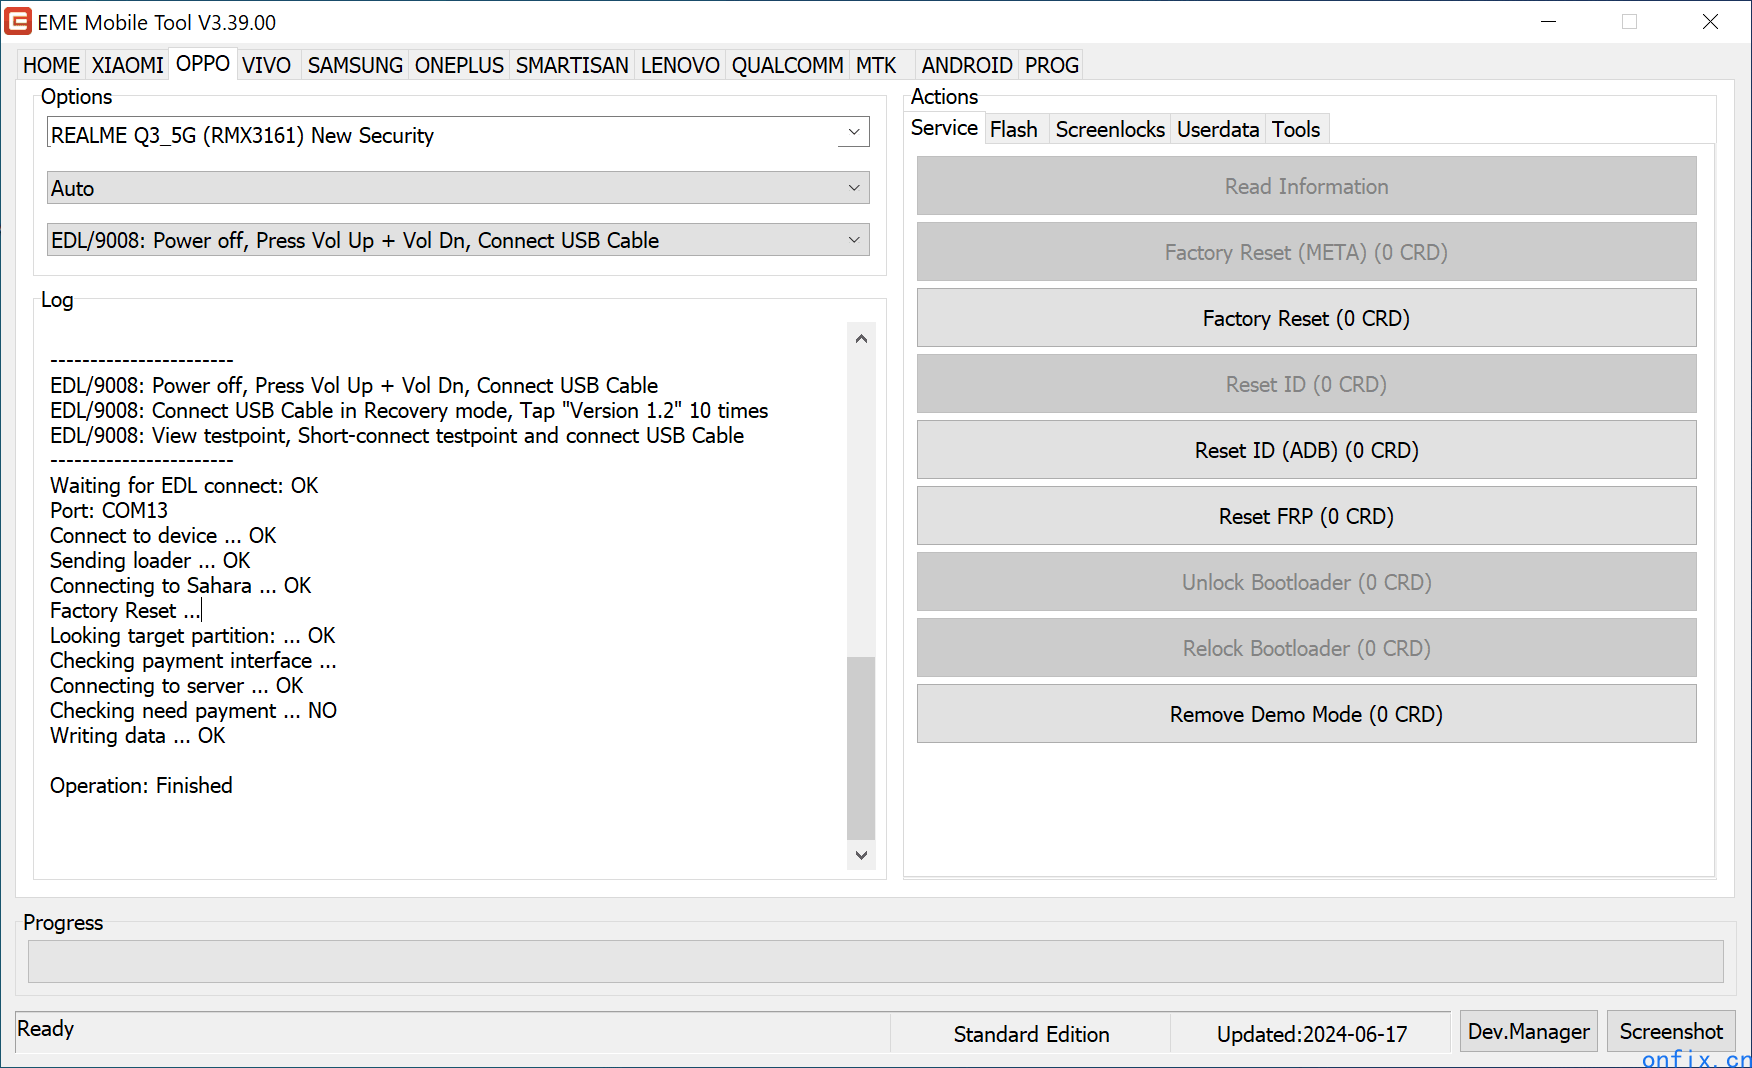1752x1068 pixels.
Task: Run Remove Demo Mode (0 CRD)
Action: tap(1306, 714)
